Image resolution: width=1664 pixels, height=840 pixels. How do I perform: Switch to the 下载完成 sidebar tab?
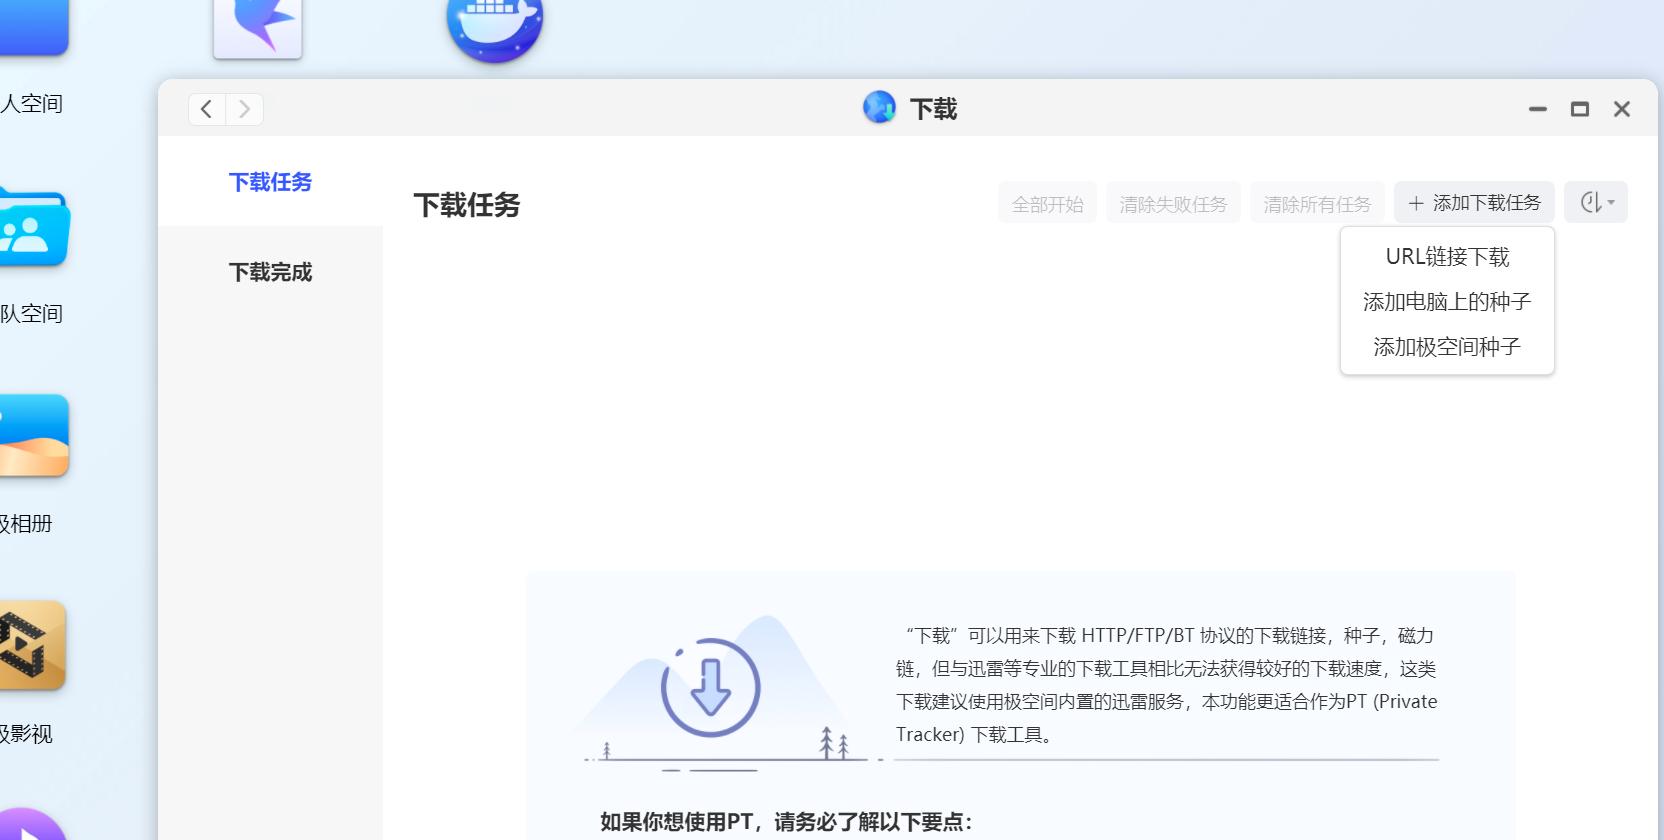(x=270, y=272)
